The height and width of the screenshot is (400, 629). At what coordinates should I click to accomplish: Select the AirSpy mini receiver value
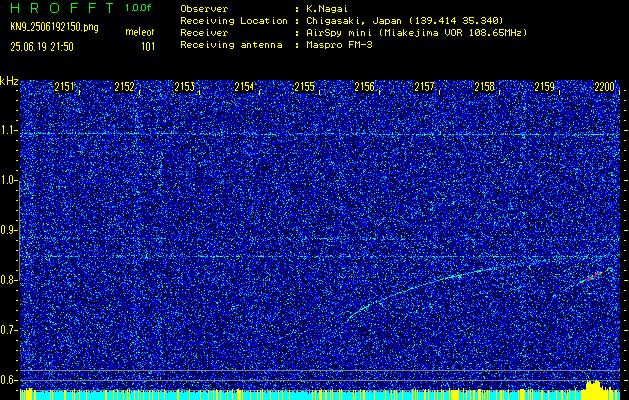tap(416, 33)
